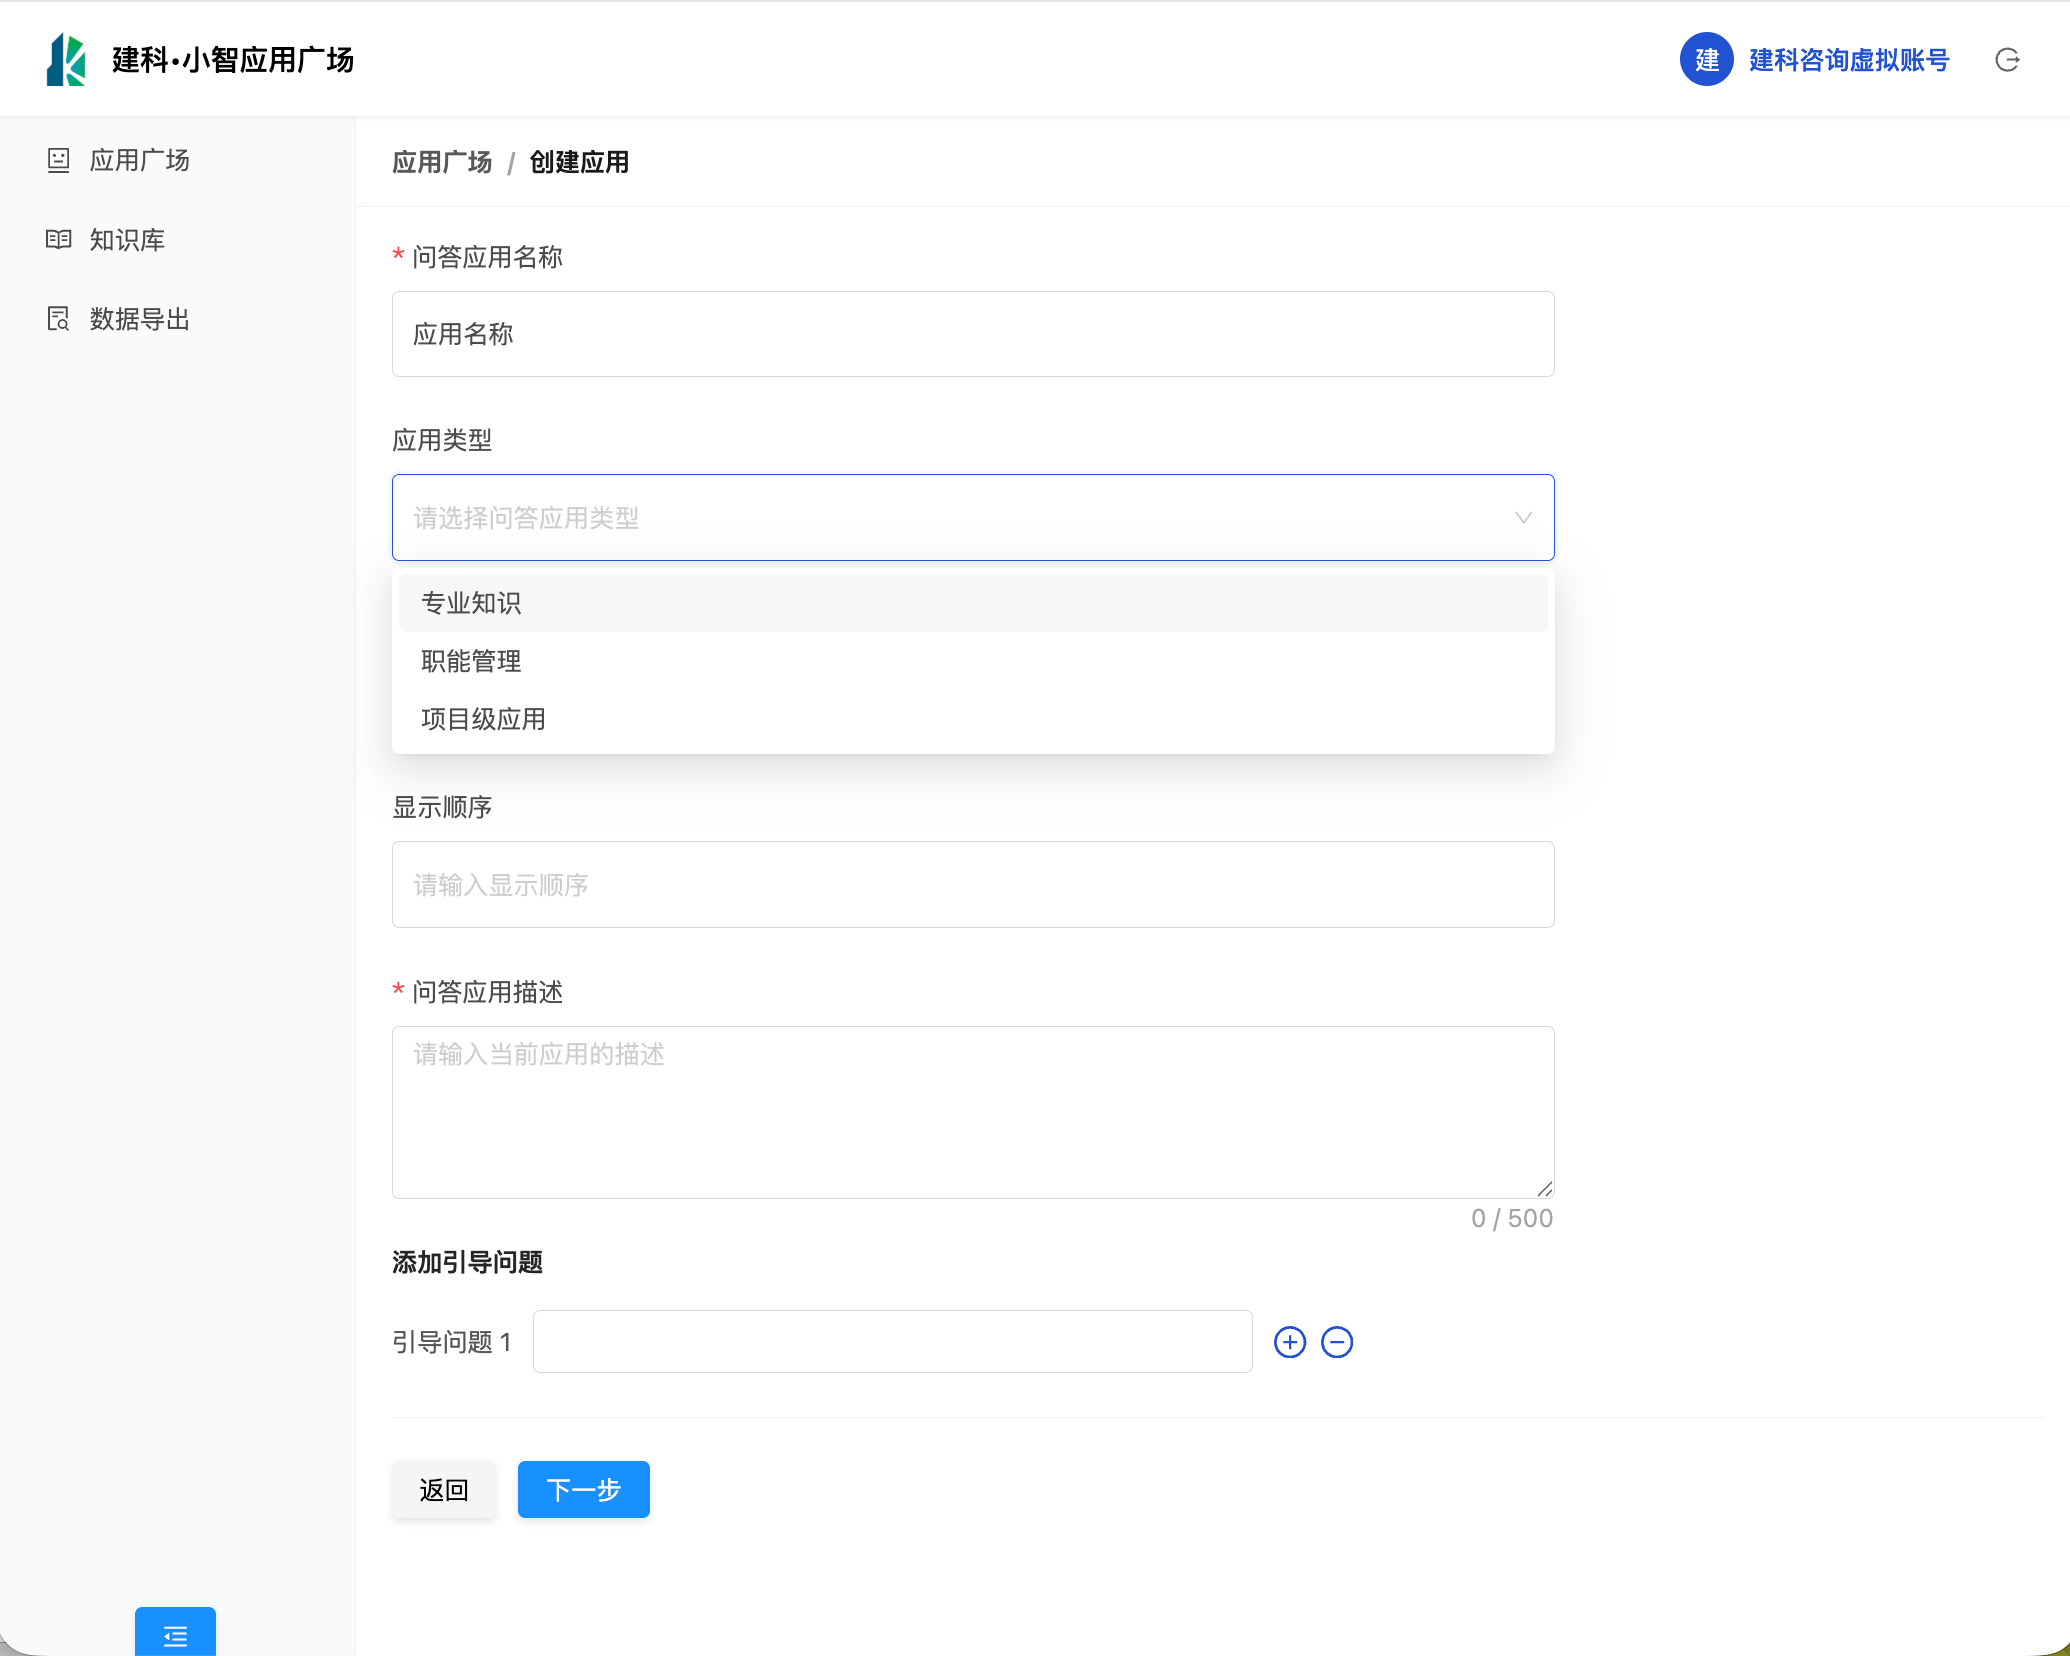Select 专业知识 from the dropdown list

(x=471, y=603)
